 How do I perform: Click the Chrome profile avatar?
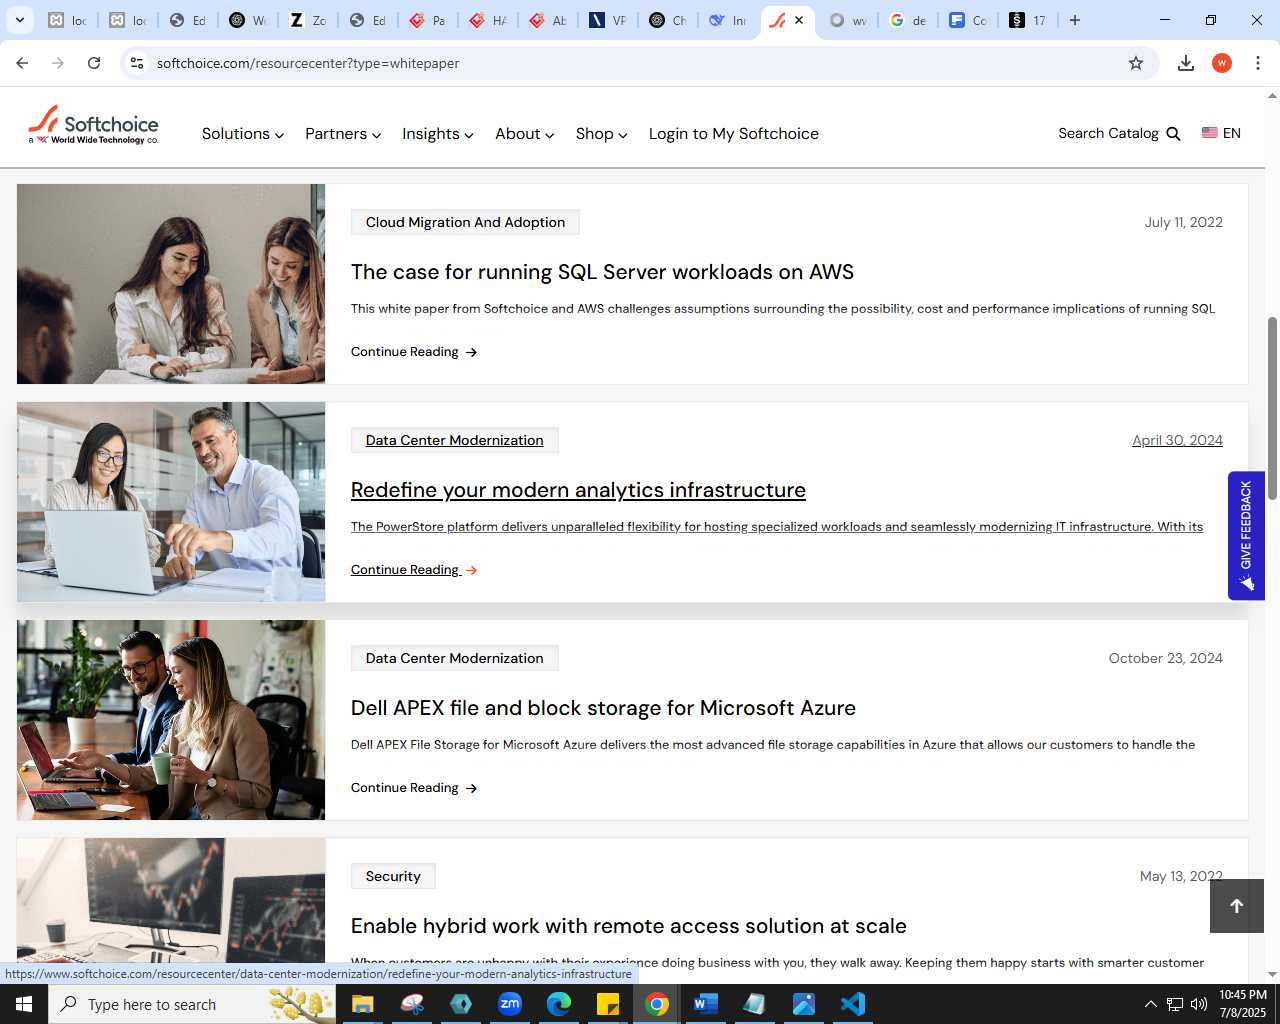click(1222, 63)
